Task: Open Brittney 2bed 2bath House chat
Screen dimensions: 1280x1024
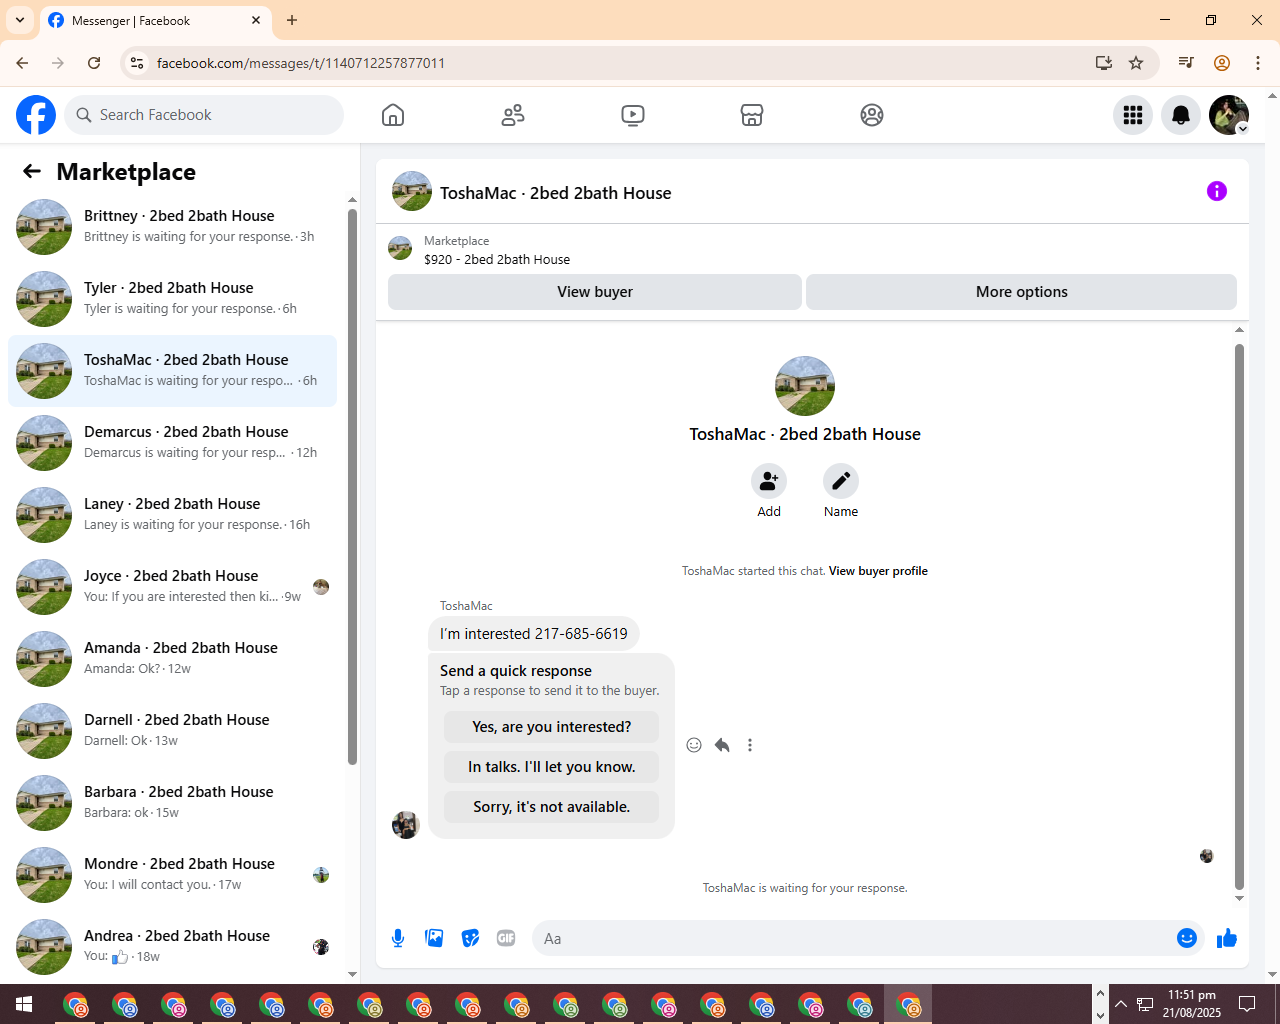Action: click(x=172, y=227)
